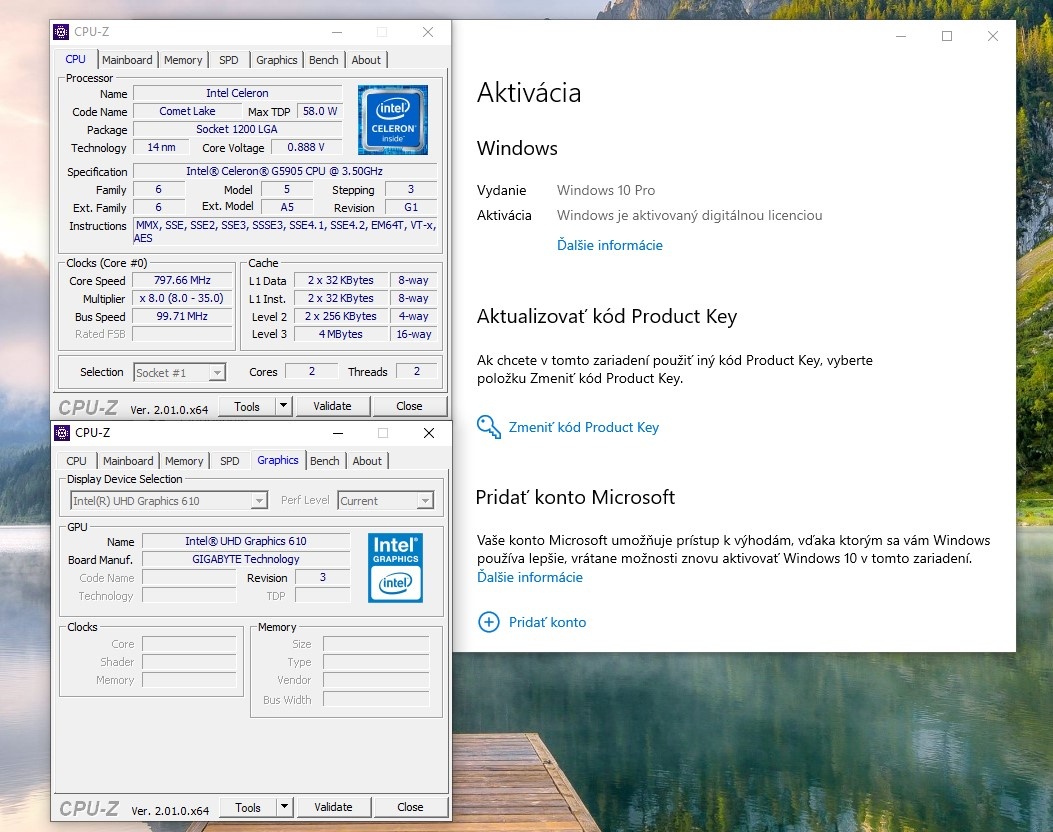Click the CPU-Z icon in Graphics window title bar
The image size is (1053, 832).
pos(62,433)
